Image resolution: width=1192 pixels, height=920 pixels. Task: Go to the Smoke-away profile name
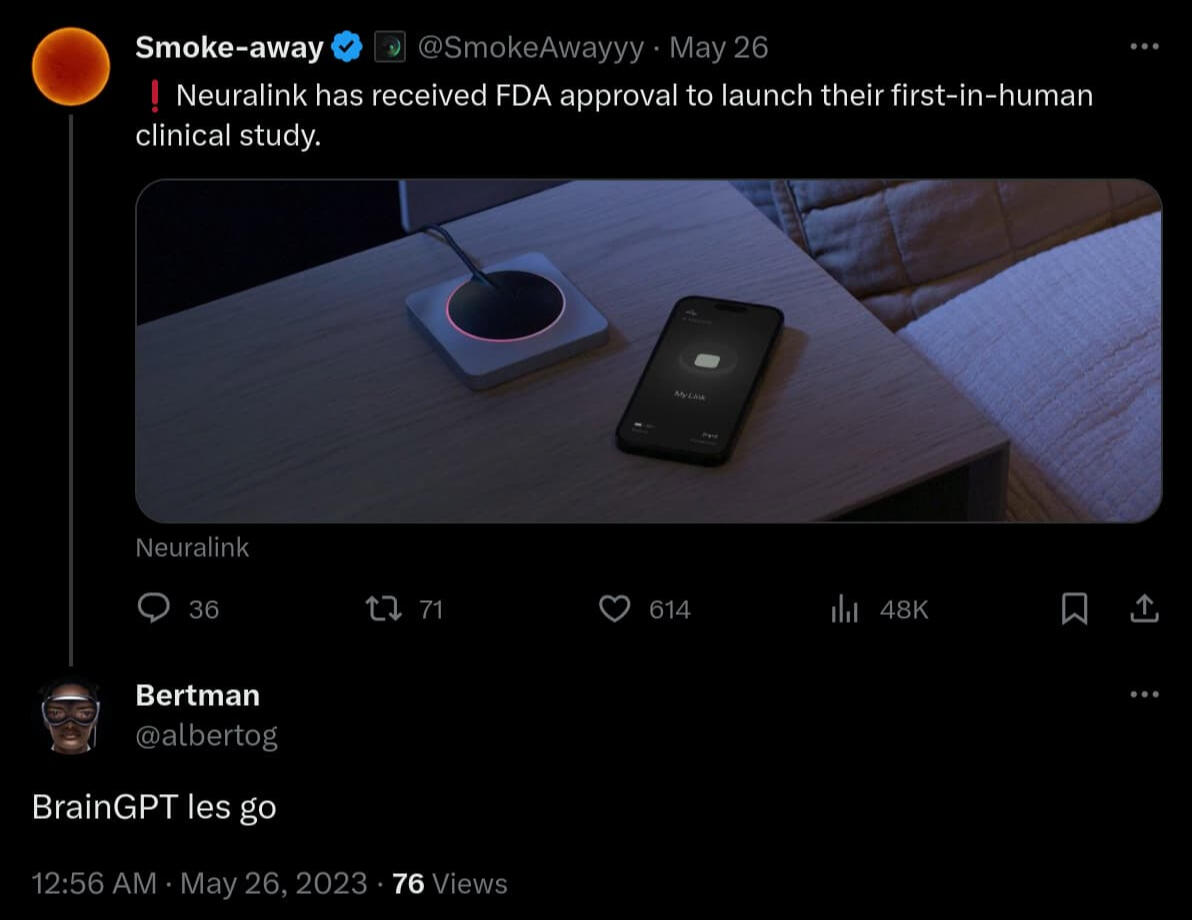(x=229, y=47)
